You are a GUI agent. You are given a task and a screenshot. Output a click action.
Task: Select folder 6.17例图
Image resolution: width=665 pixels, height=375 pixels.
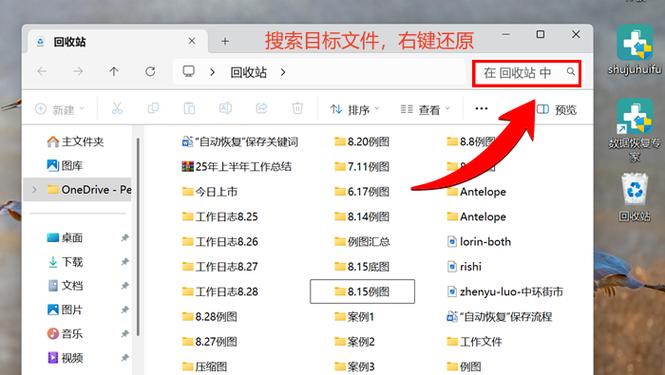[x=362, y=191]
